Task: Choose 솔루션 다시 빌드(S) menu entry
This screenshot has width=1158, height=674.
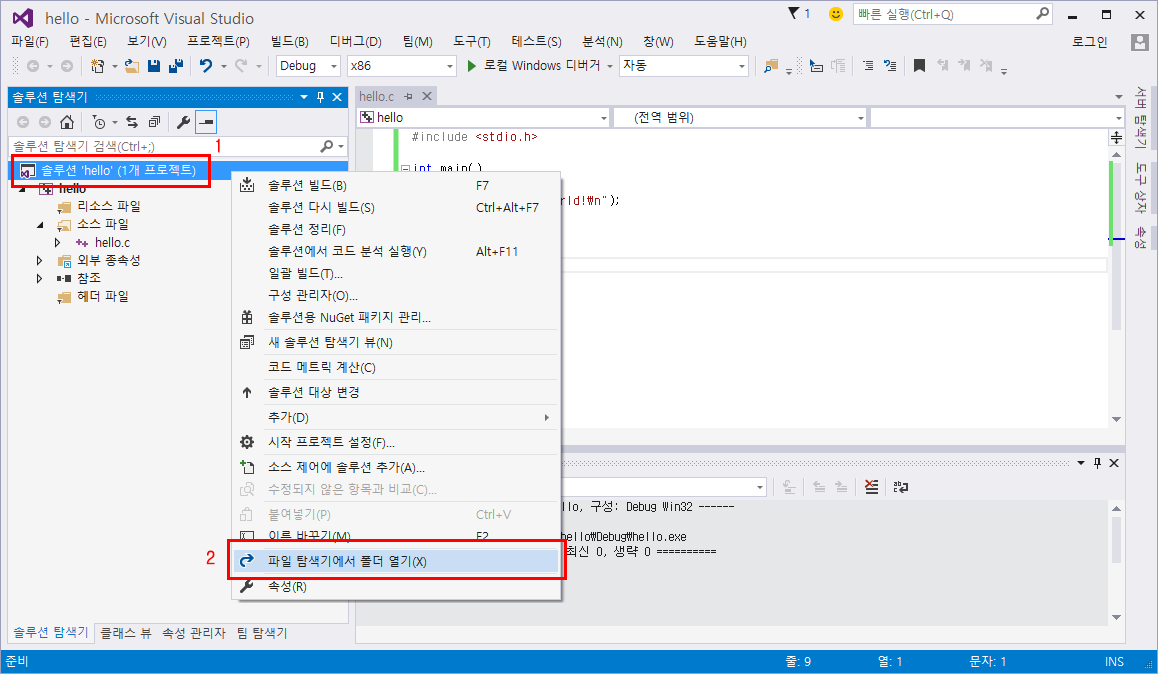Action: (397, 207)
